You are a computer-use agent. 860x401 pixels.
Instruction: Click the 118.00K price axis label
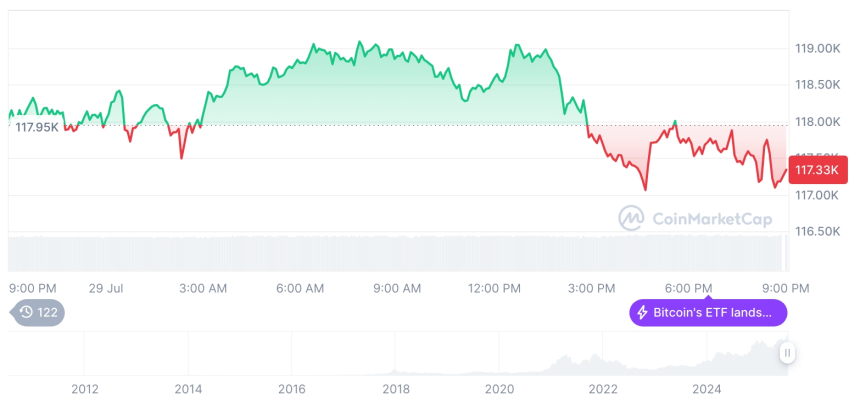click(816, 122)
